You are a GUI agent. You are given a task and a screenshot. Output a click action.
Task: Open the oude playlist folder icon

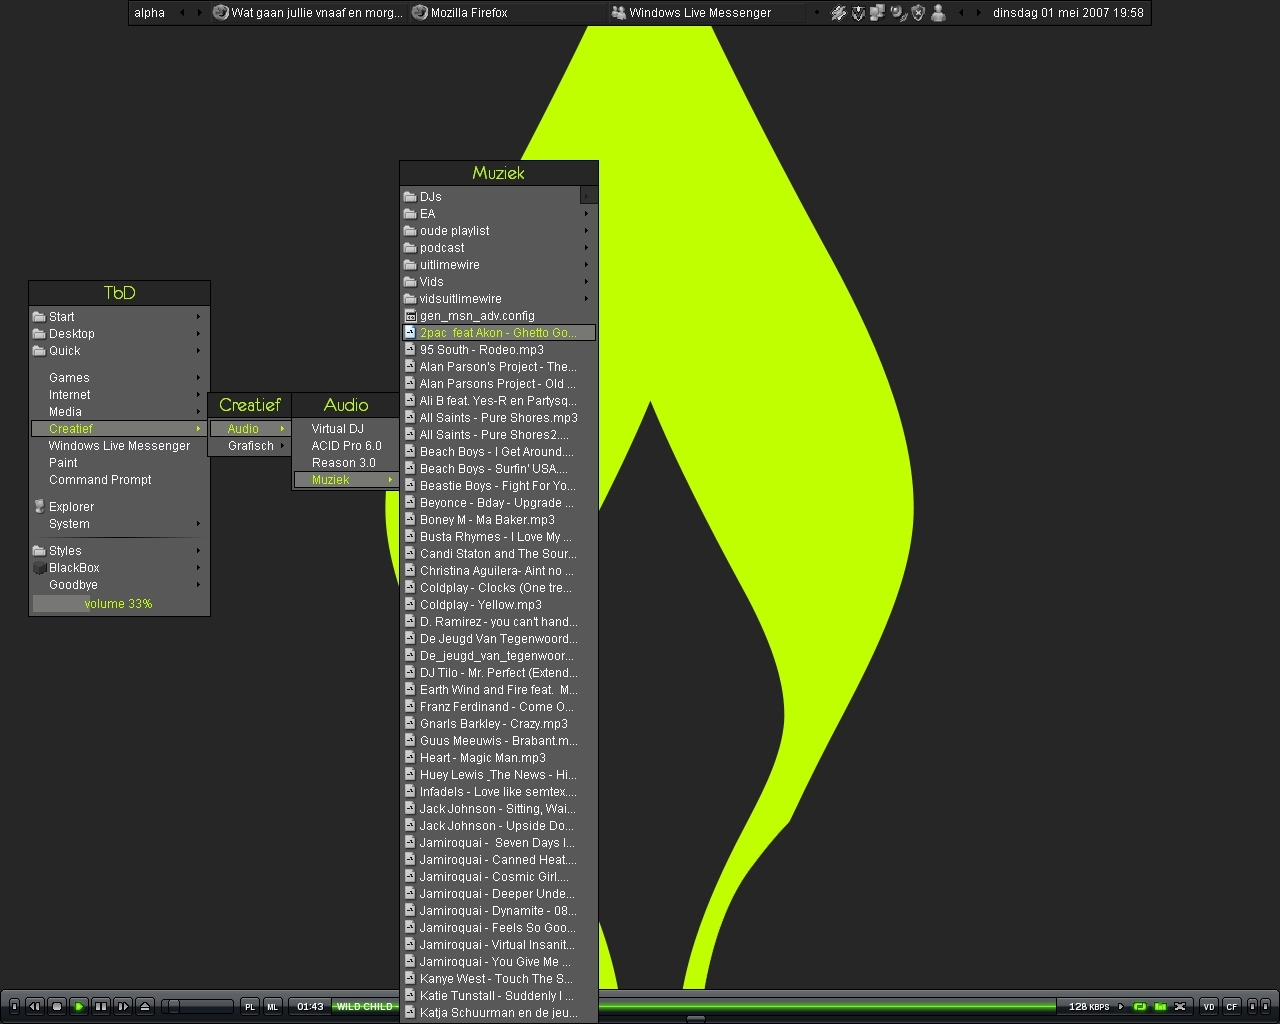410,231
